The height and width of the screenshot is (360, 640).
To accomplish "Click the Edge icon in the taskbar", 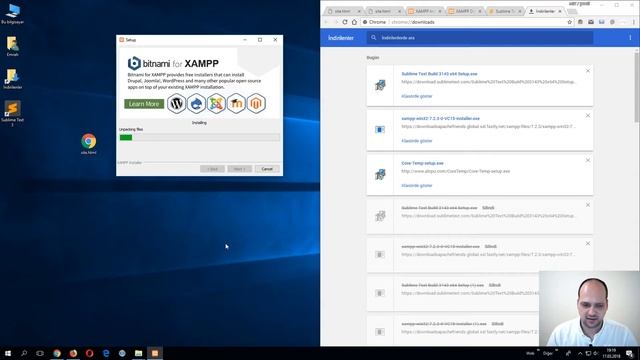I will (106, 353).
